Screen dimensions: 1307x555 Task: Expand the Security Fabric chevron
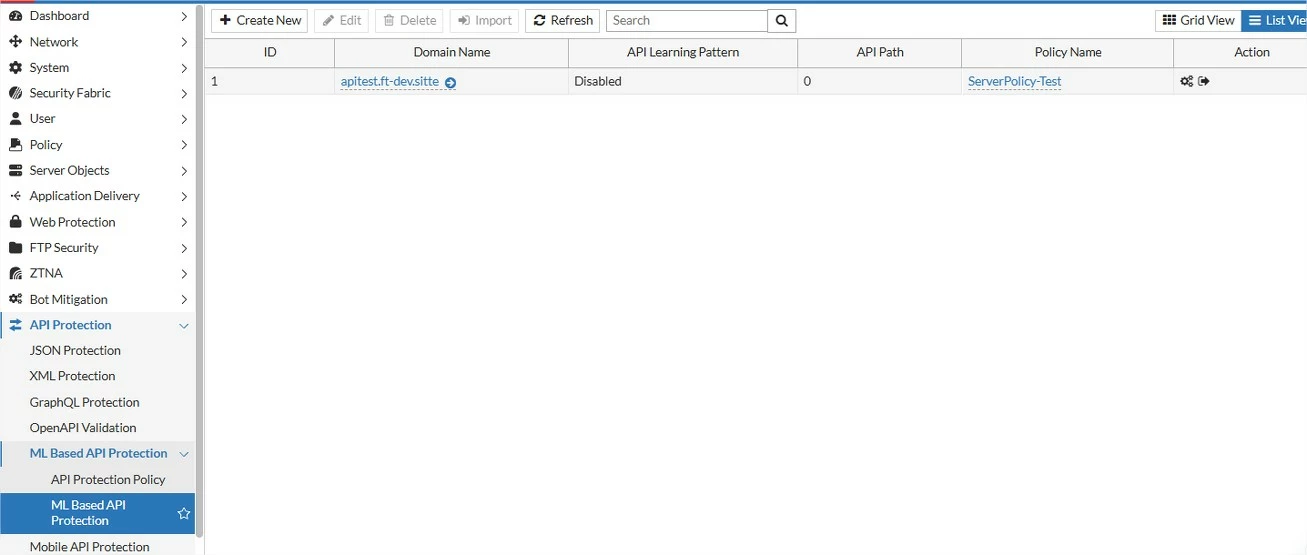point(184,93)
